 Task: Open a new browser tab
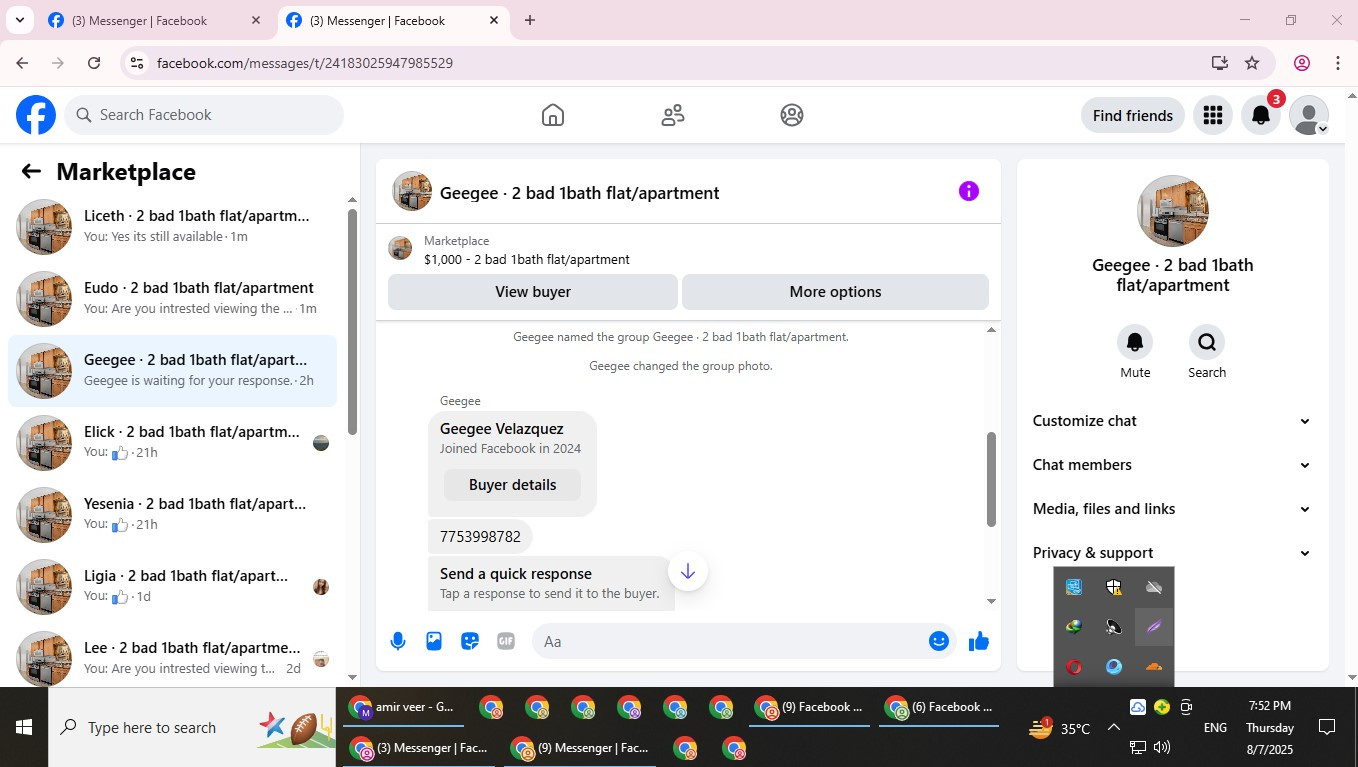click(x=530, y=20)
